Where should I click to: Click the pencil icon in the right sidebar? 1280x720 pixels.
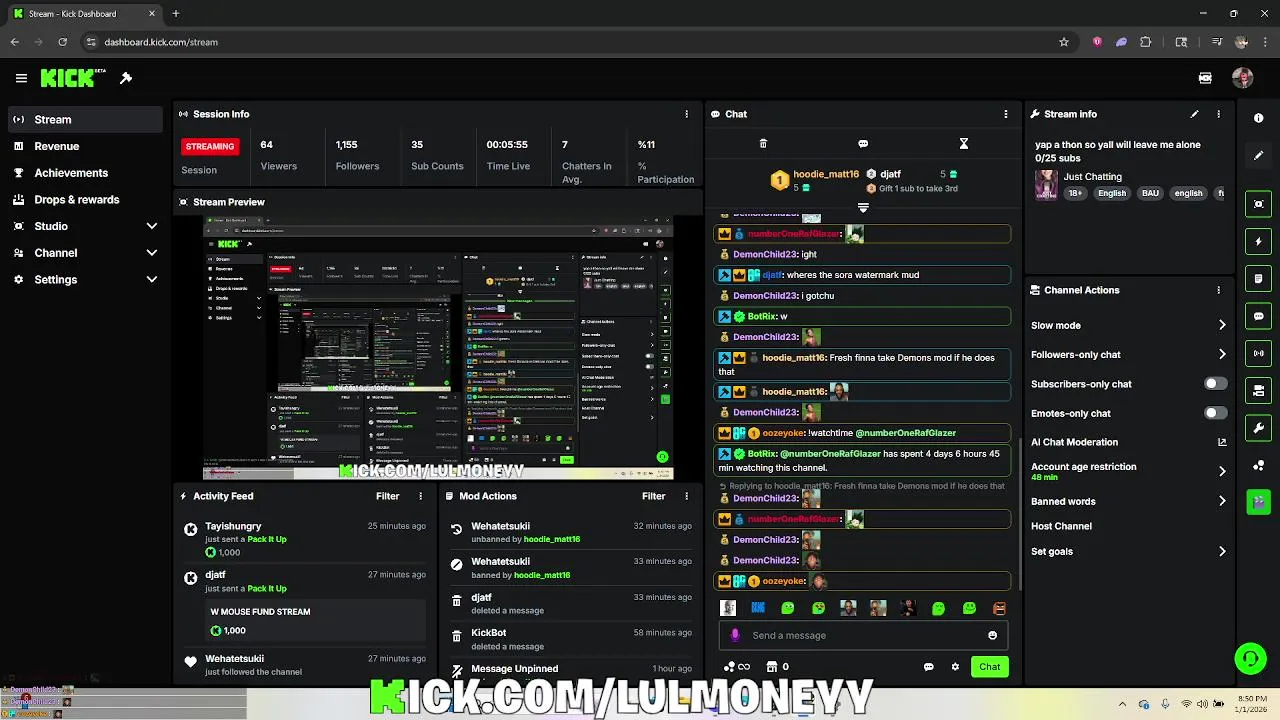click(x=1259, y=156)
